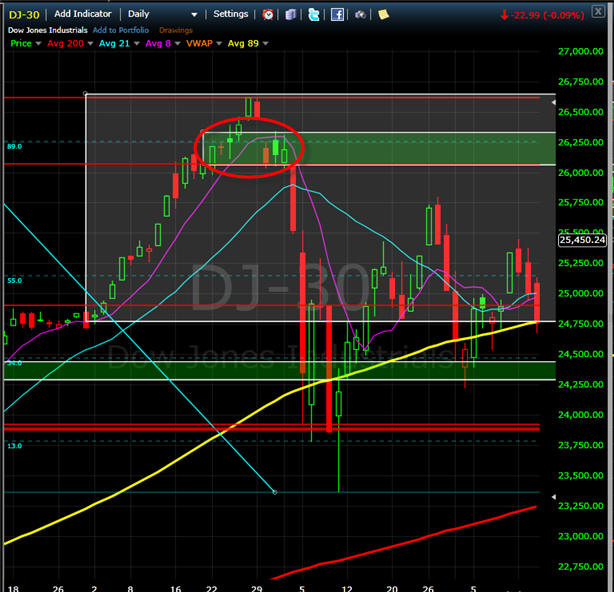The height and width of the screenshot is (592, 614).
Task: Click the 26,250.00 price axis label
Action: point(580,143)
